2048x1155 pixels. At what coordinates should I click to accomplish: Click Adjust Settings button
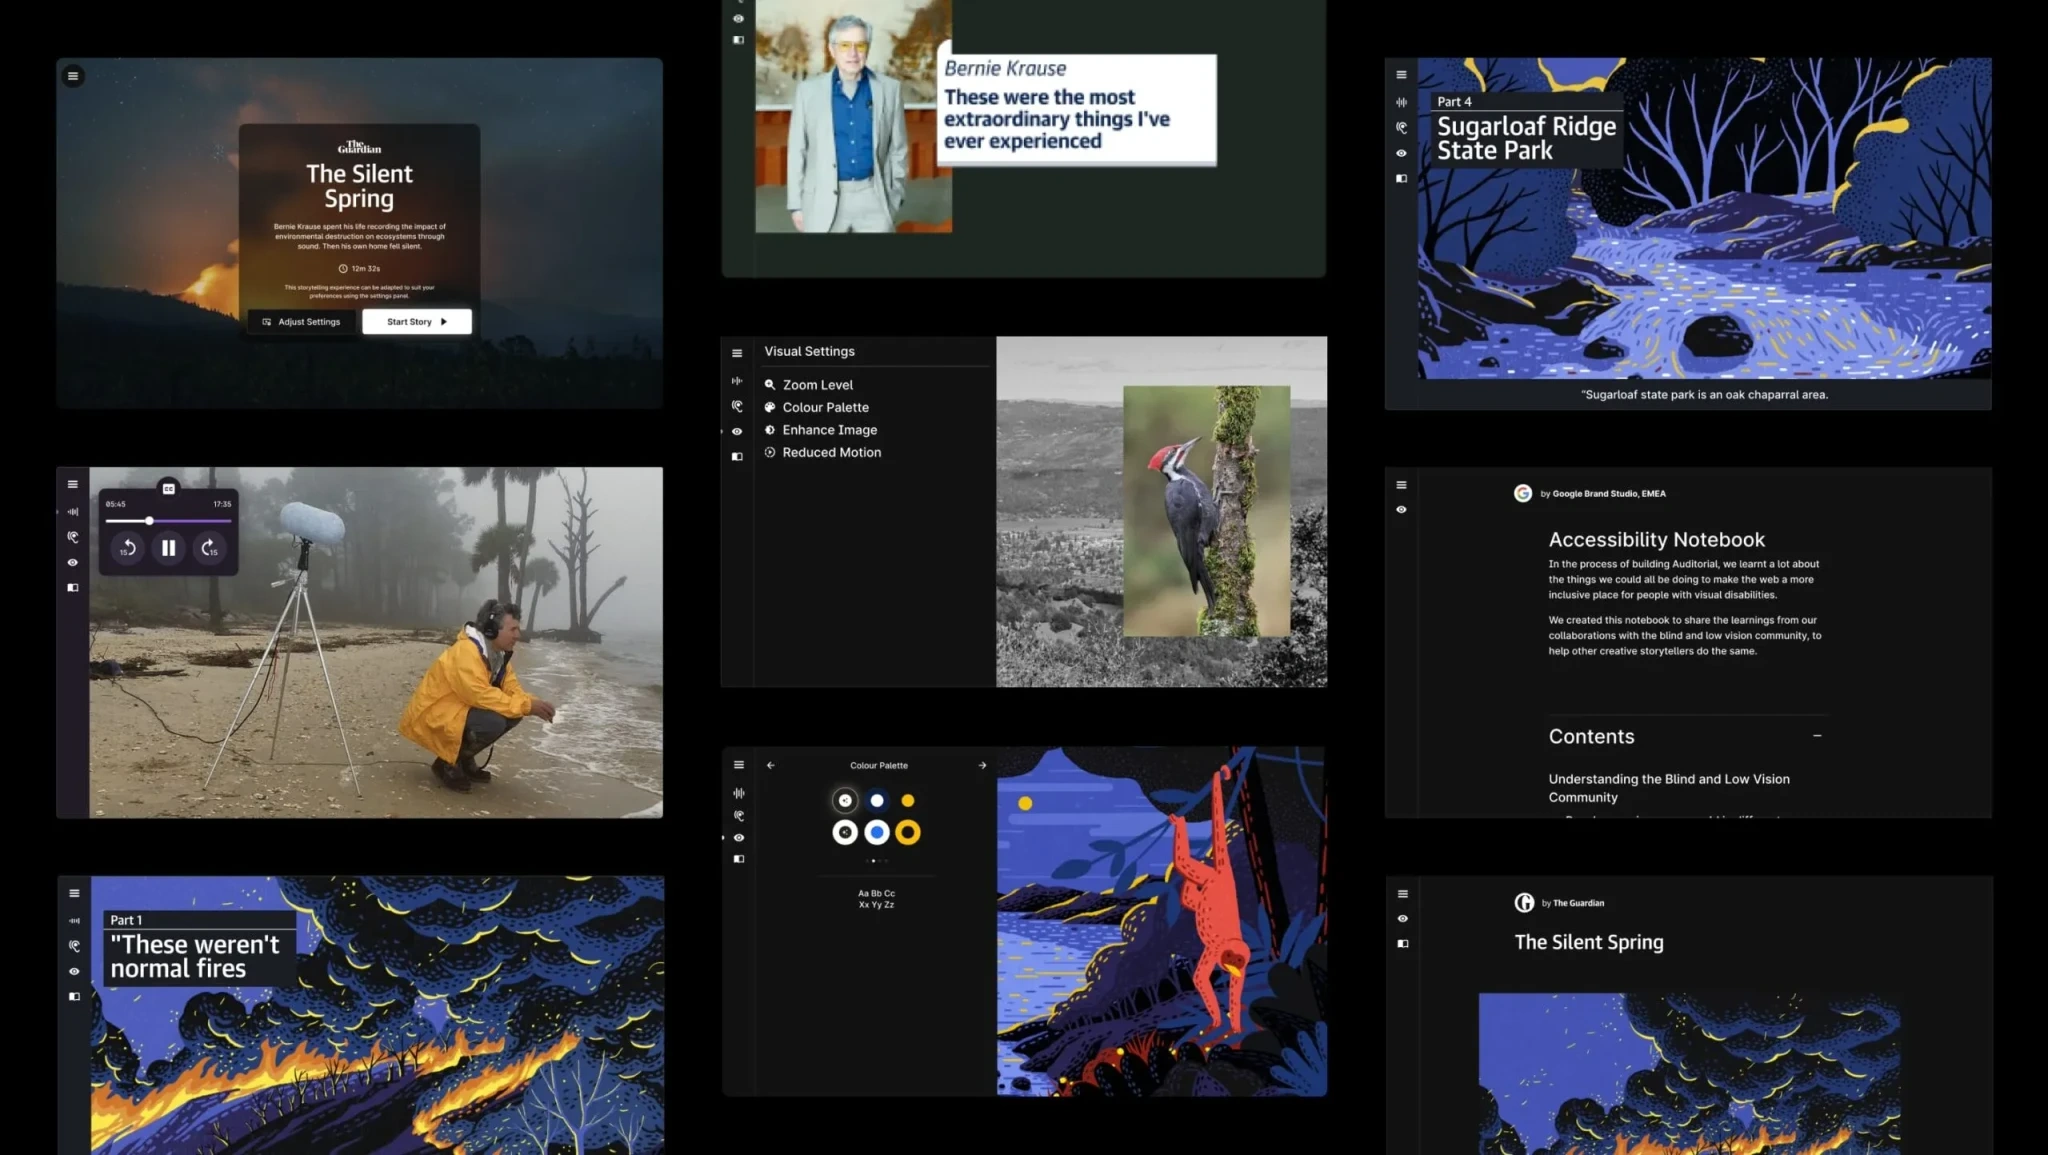pyautogui.click(x=301, y=322)
